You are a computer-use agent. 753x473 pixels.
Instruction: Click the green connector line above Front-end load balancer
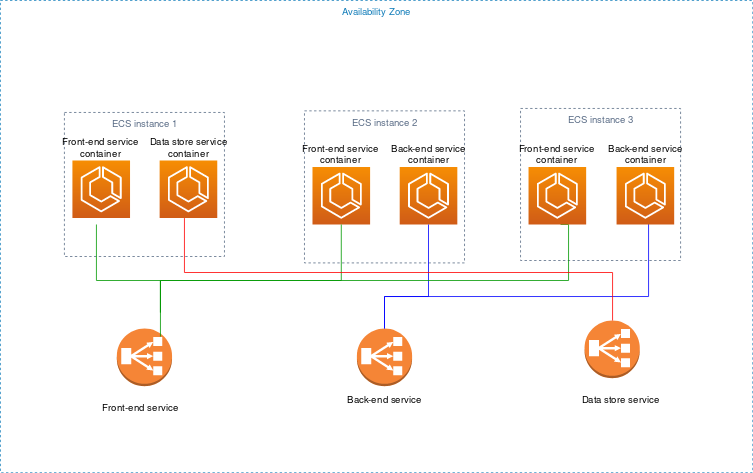pos(160,305)
